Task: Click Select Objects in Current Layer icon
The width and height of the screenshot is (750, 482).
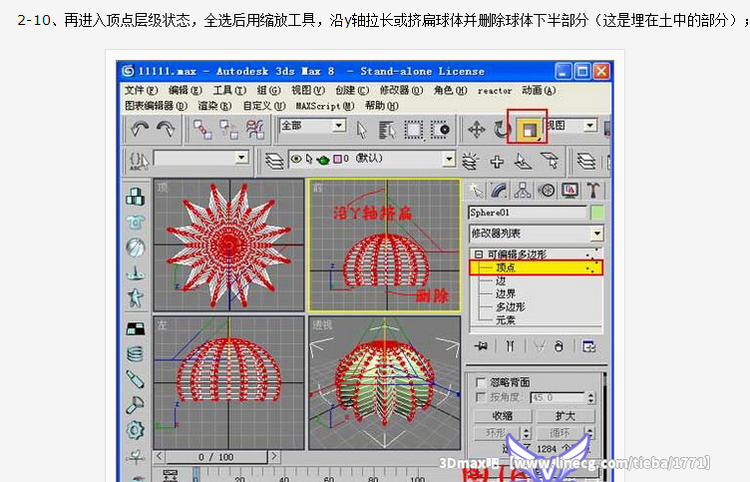Action: click(x=523, y=162)
